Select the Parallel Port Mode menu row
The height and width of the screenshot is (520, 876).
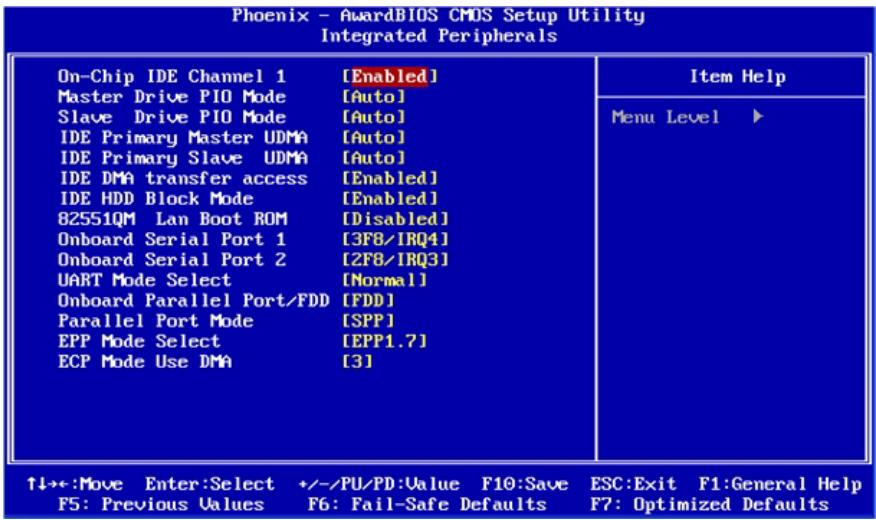point(226,321)
